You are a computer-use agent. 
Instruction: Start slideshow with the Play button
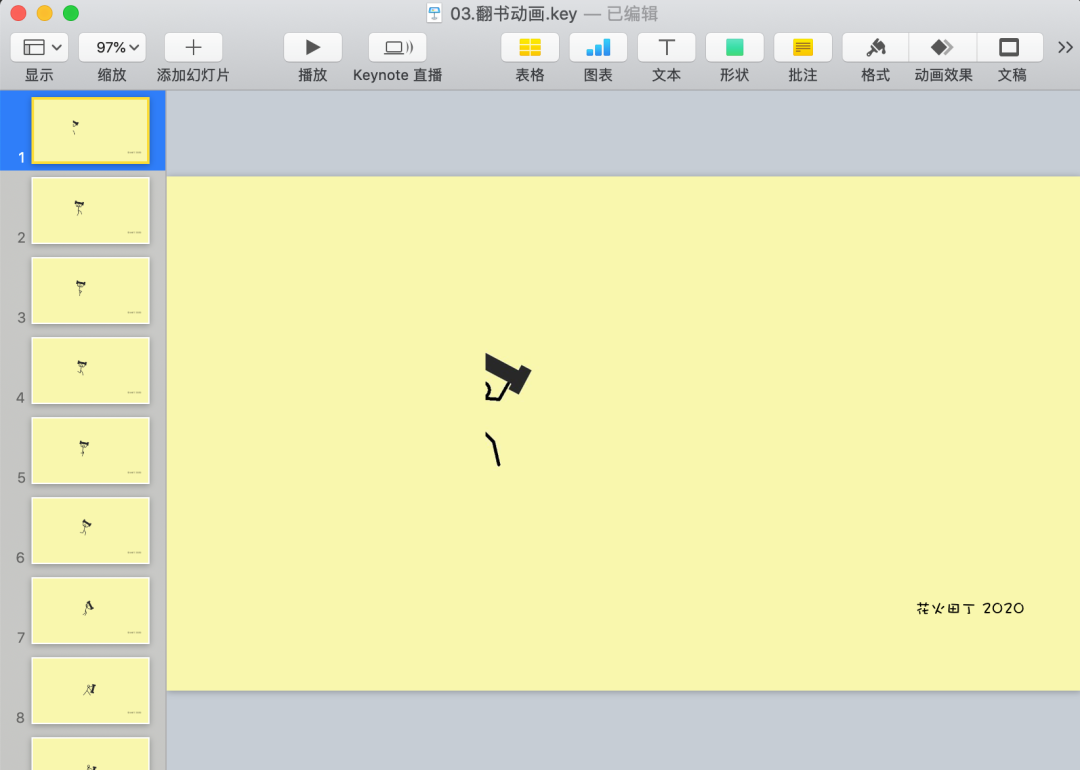coord(313,48)
